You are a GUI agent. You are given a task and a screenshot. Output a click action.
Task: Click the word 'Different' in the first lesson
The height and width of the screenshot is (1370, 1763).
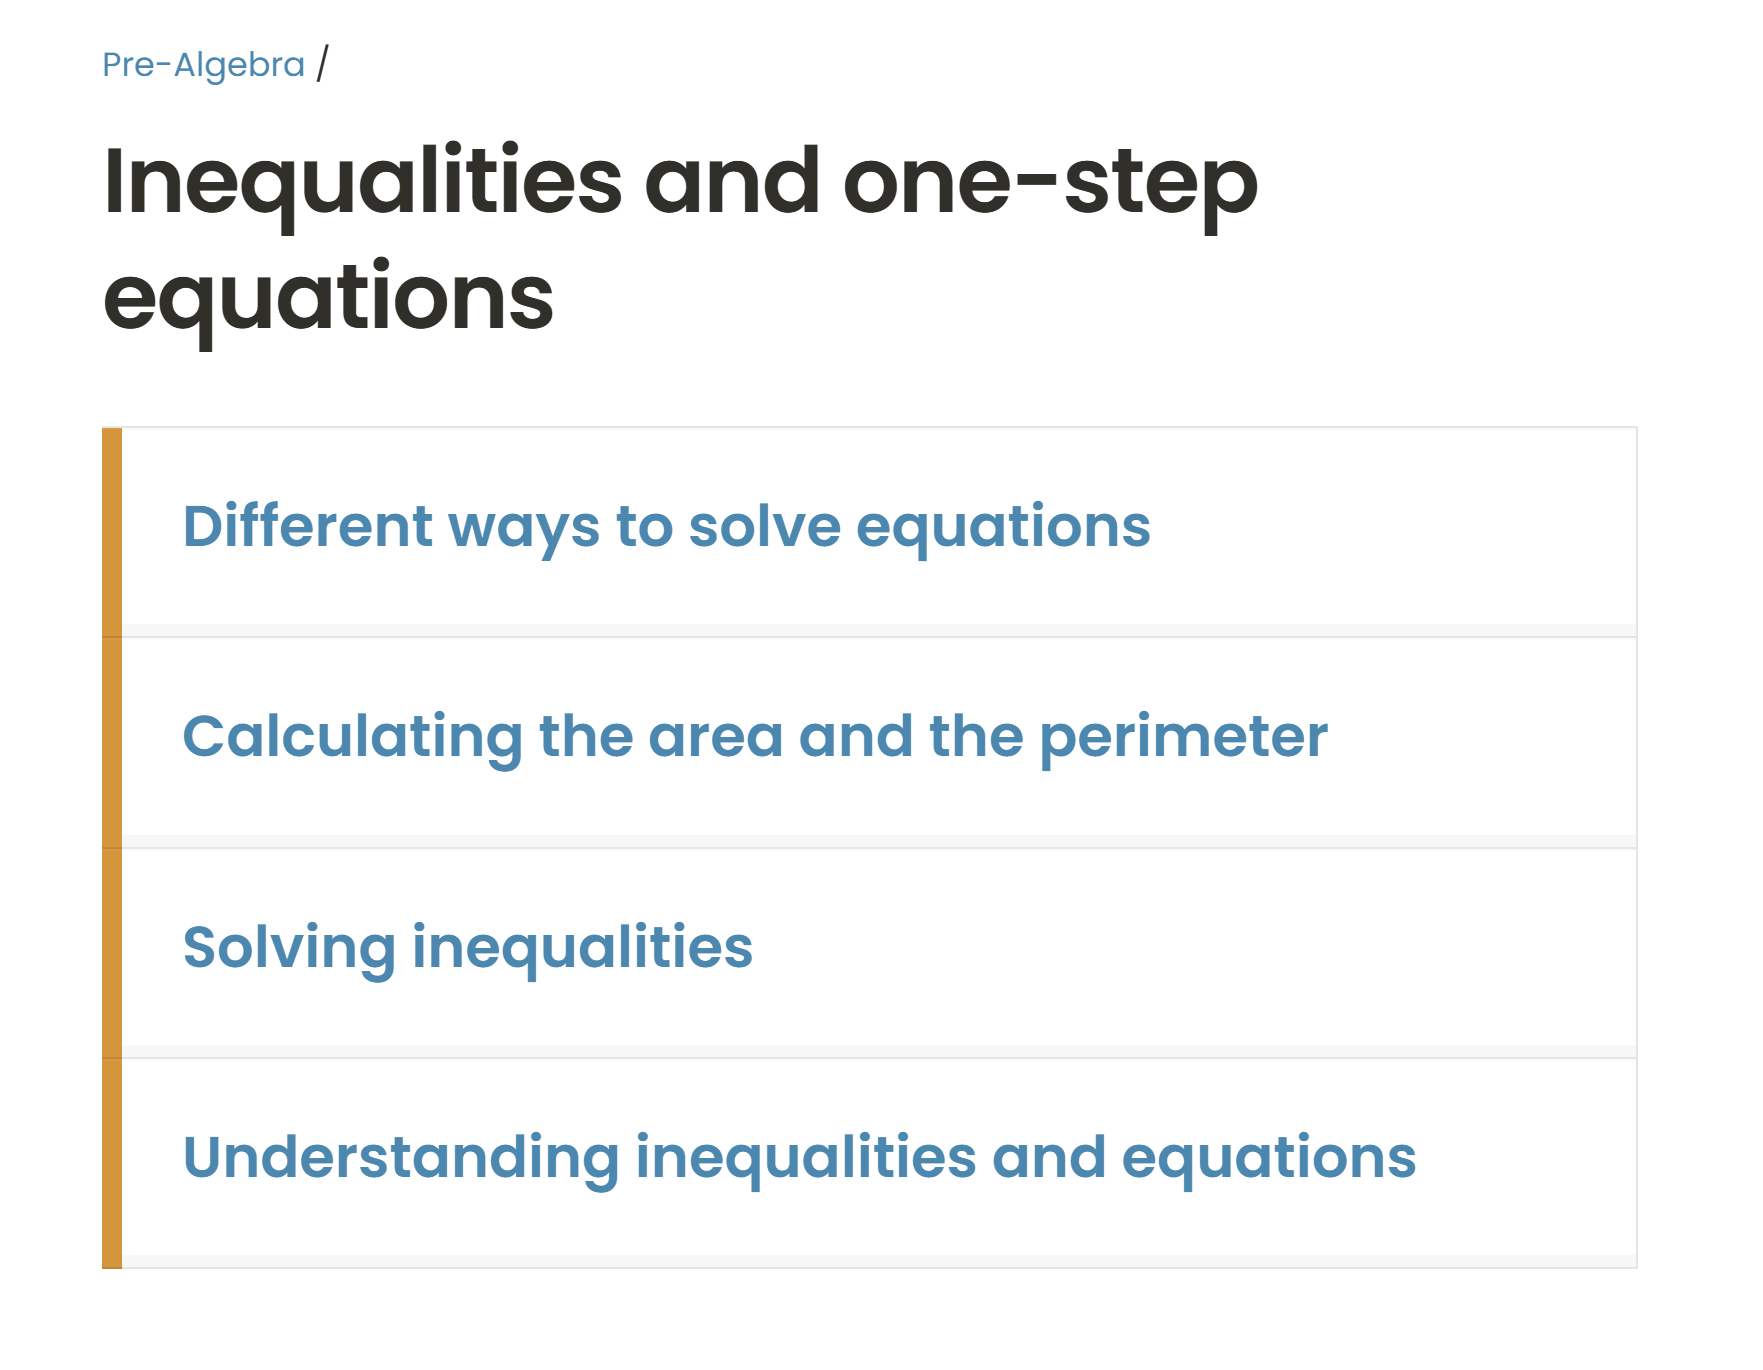tap(308, 527)
